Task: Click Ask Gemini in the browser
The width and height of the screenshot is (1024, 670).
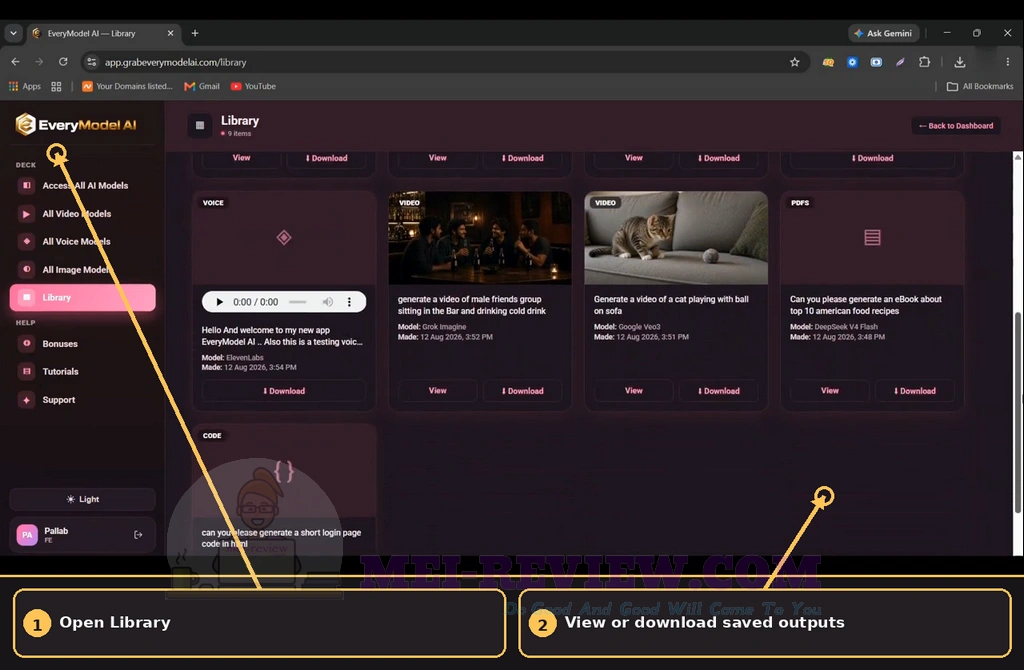Action: pos(883,33)
